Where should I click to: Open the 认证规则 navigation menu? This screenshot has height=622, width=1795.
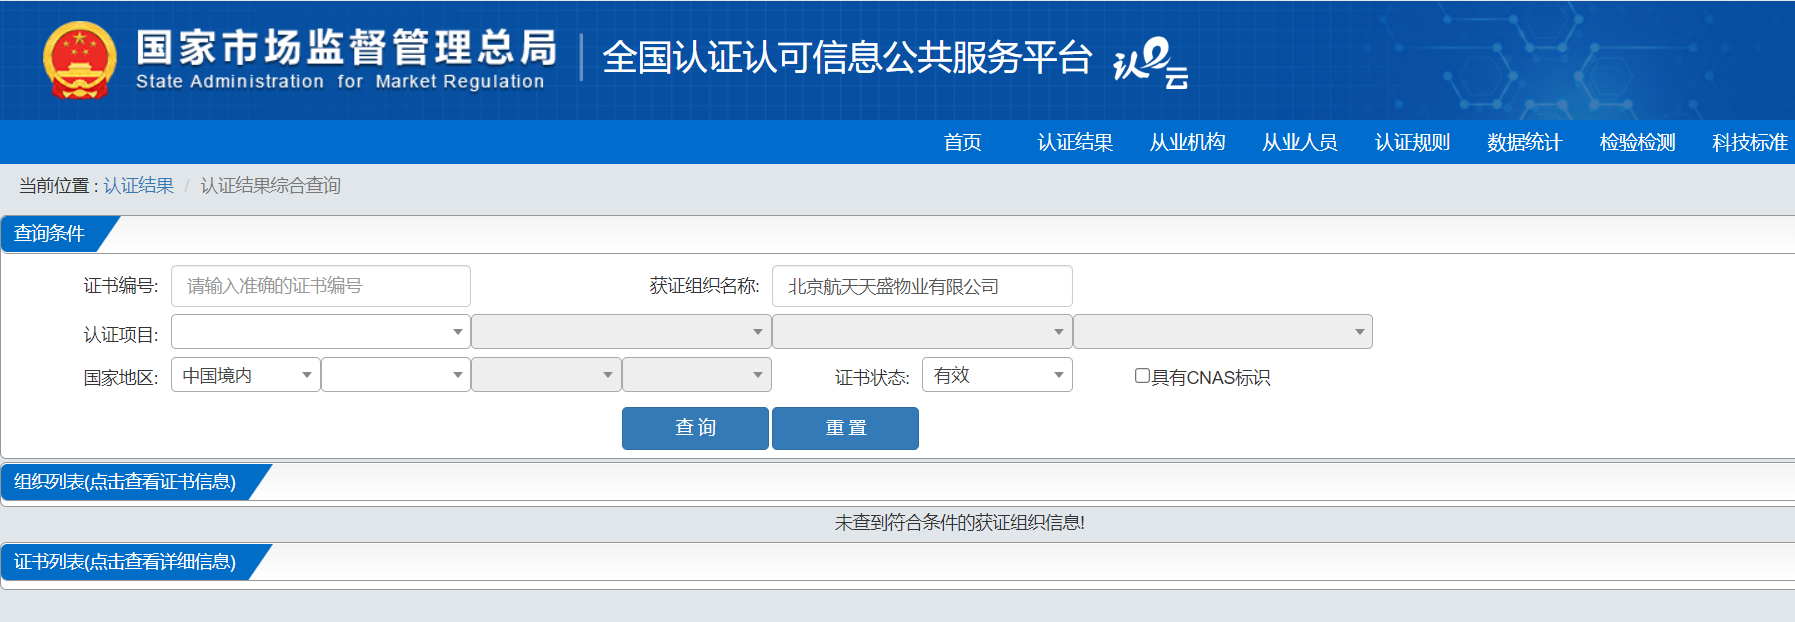1412,142
